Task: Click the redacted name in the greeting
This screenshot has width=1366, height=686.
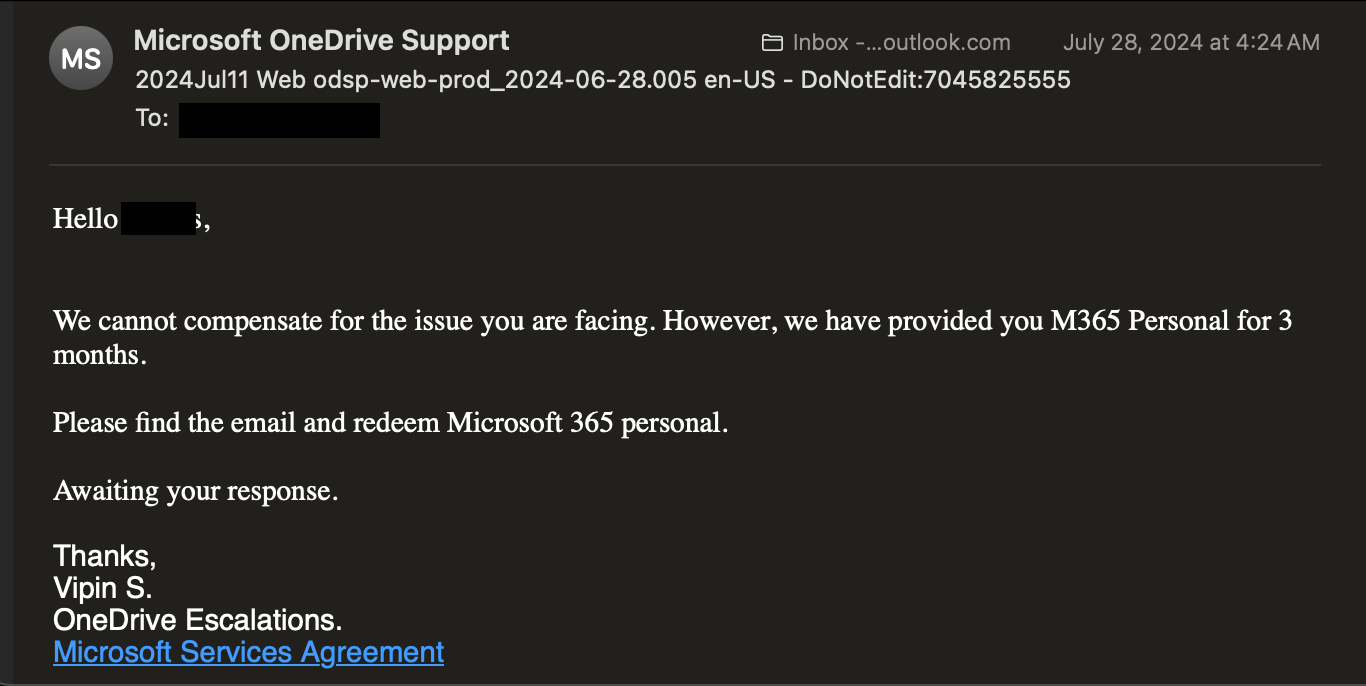Action: (158, 218)
